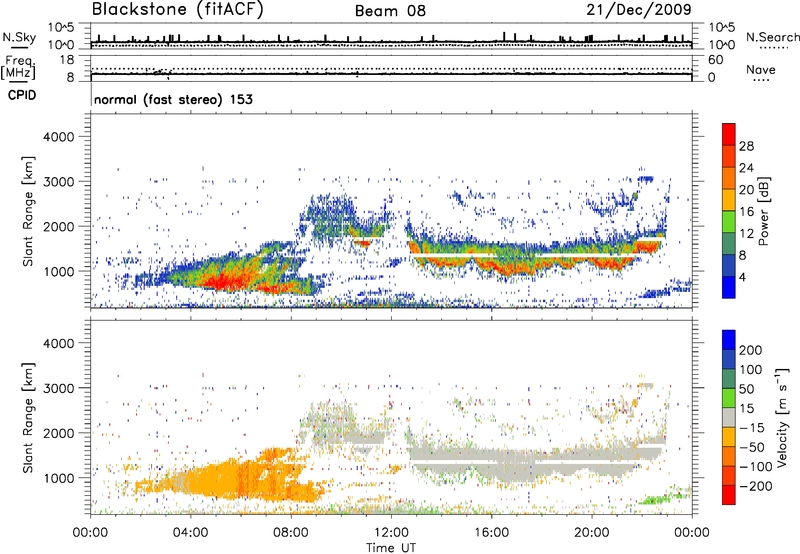Click the 4 label on the Power colorbar
The height and width of the screenshot is (554, 800).
pyautogui.click(x=742, y=277)
